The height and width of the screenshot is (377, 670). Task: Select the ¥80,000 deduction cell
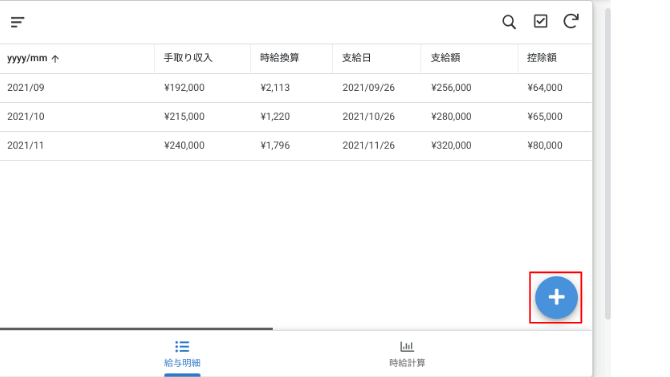545,146
